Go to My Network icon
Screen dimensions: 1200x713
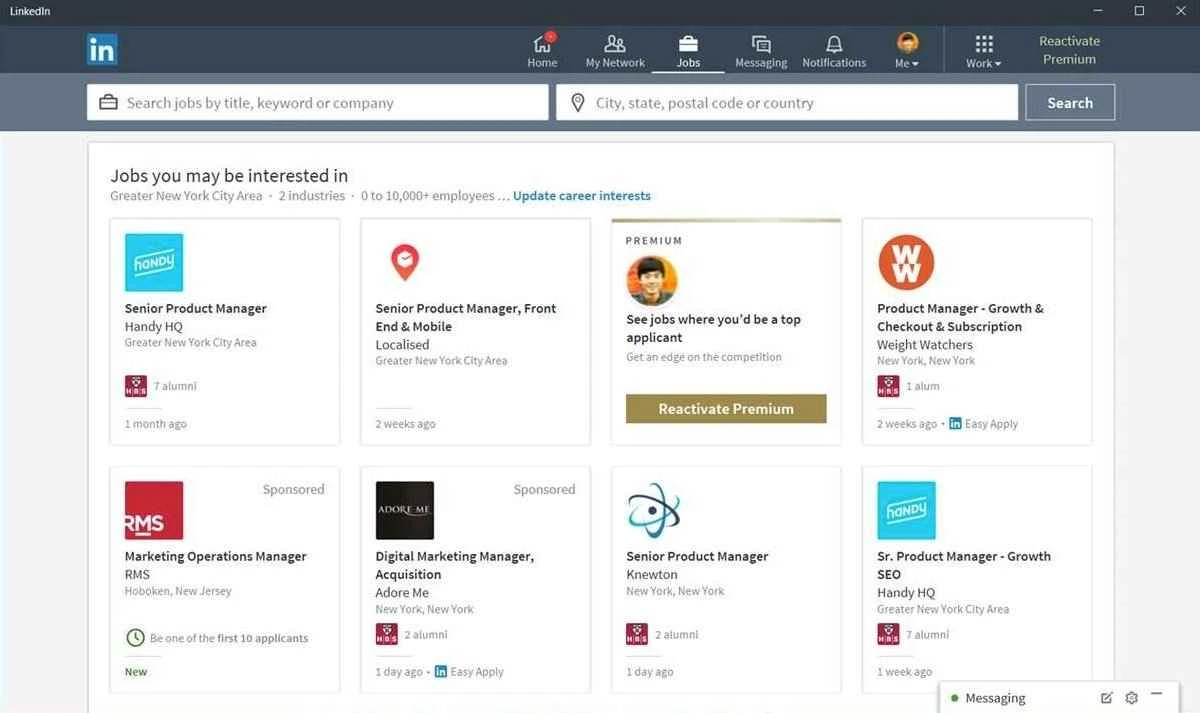pos(615,44)
